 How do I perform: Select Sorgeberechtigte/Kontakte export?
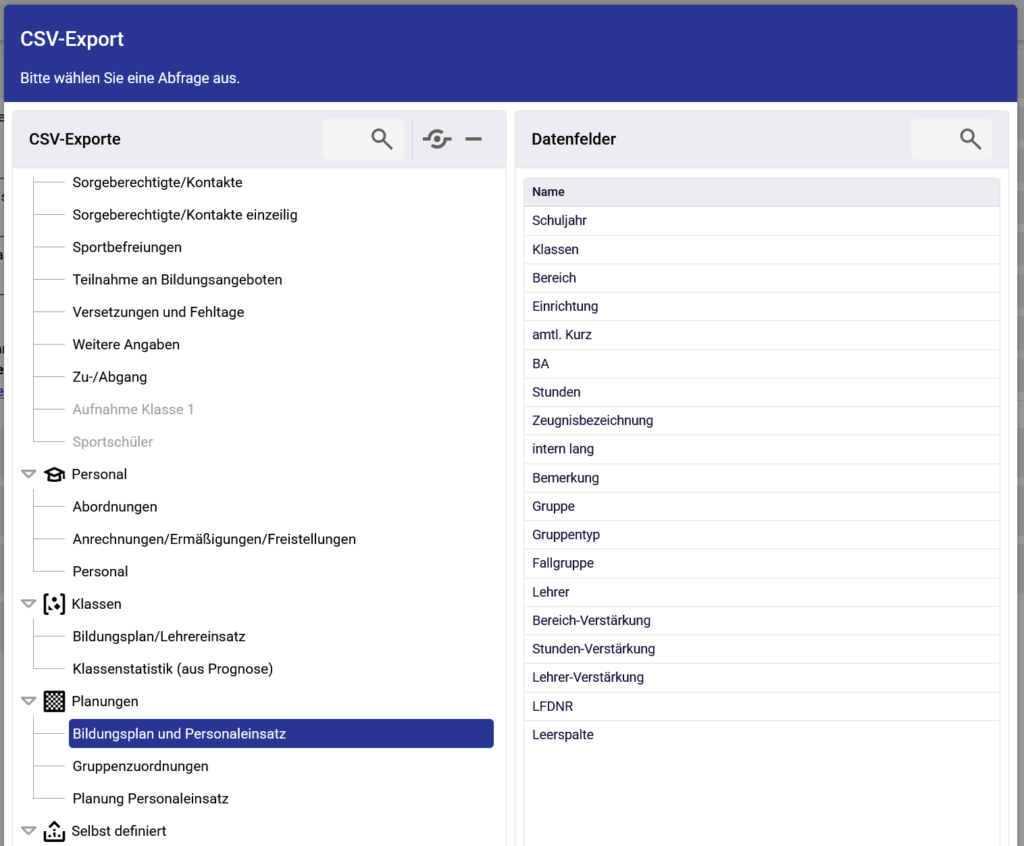(x=157, y=182)
